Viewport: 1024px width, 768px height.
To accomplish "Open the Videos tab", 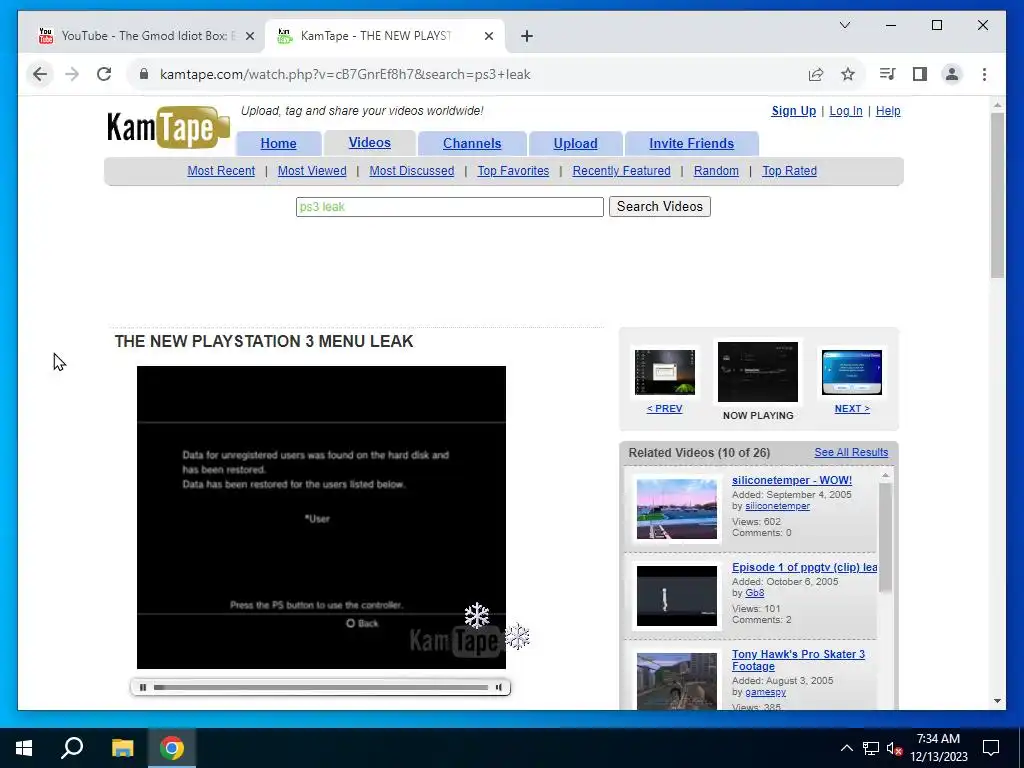I will (370, 143).
